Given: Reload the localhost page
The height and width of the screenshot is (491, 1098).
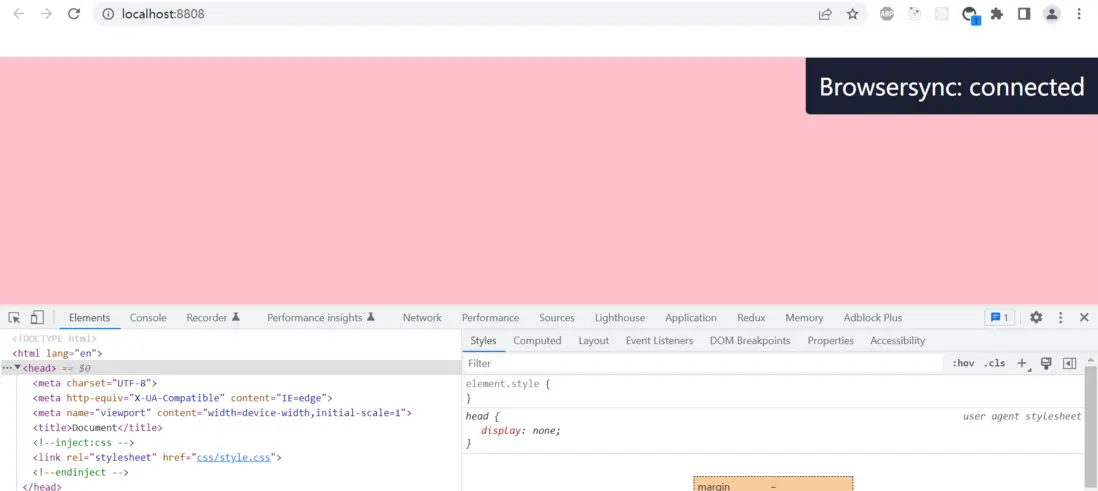Looking at the screenshot, I should pos(74,14).
